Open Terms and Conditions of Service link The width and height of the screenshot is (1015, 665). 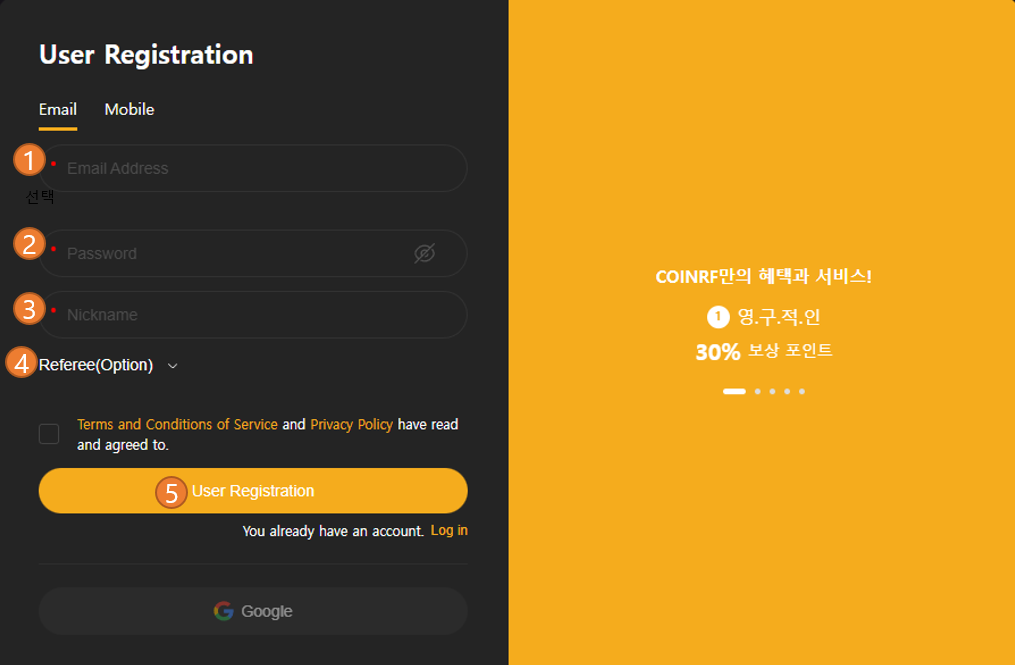pos(177,424)
